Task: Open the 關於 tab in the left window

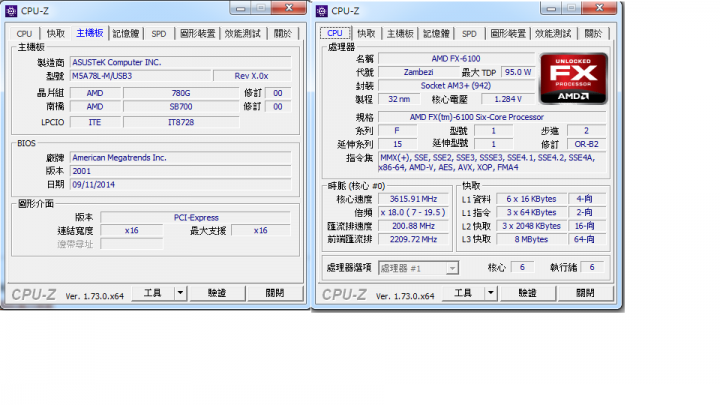Action: 283,34
